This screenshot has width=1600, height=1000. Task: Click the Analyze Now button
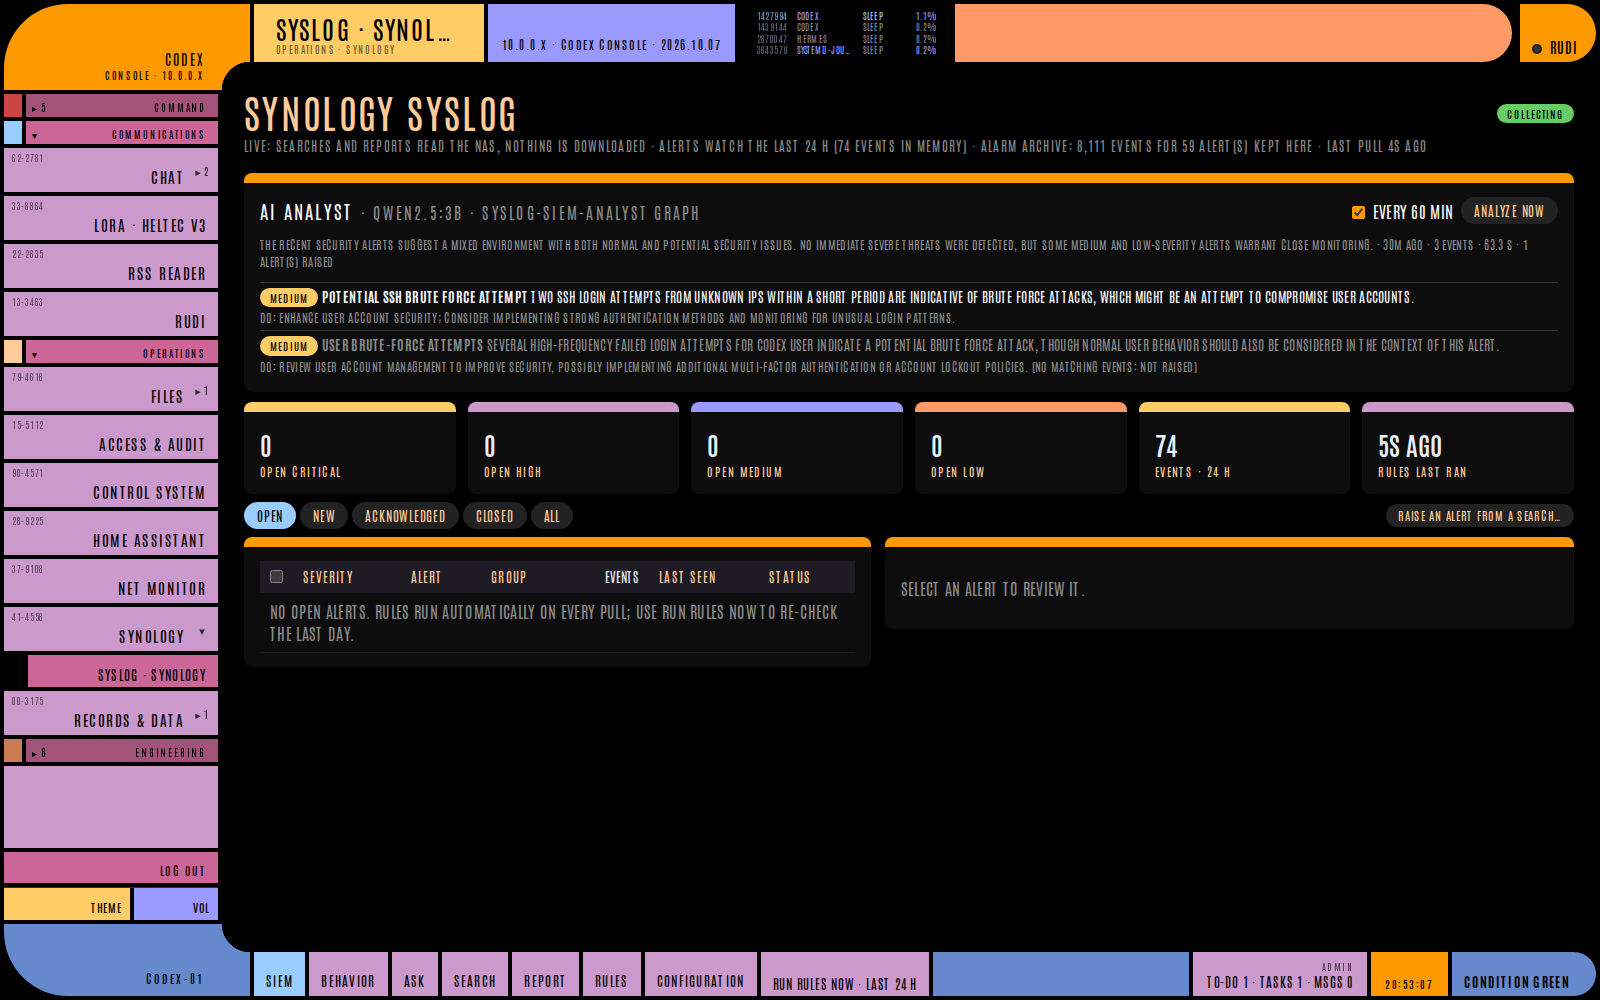[x=1509, y=211]
